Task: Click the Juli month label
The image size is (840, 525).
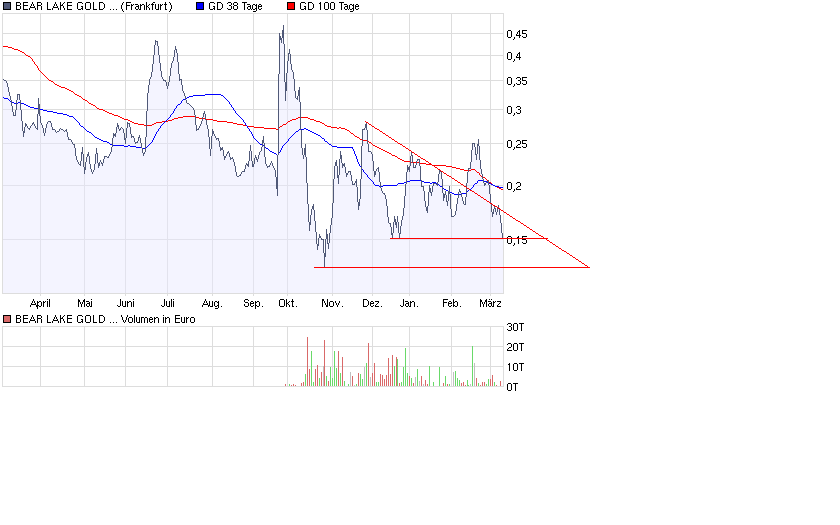Action: pyautogui.click(x=168, y=304)
